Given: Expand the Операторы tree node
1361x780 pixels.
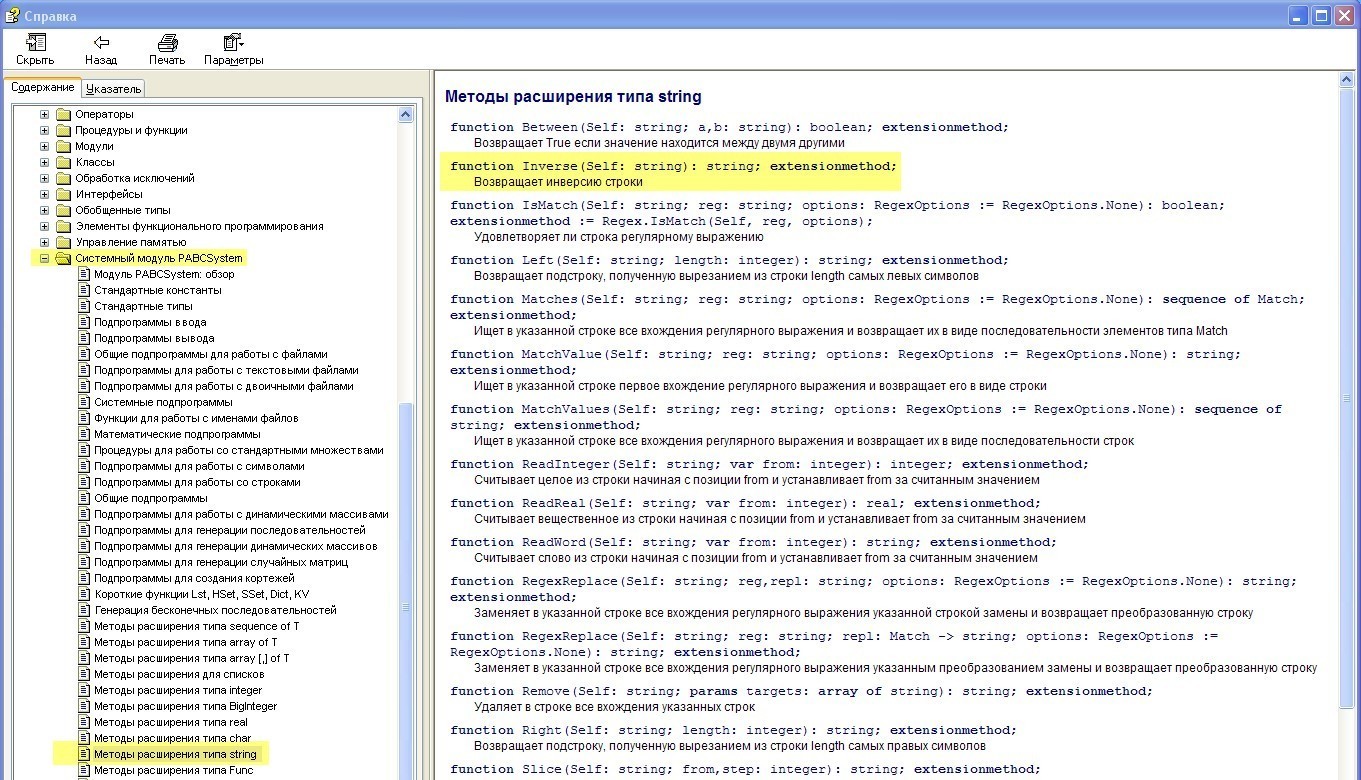Looking at the screenshot, I should 44,114.
